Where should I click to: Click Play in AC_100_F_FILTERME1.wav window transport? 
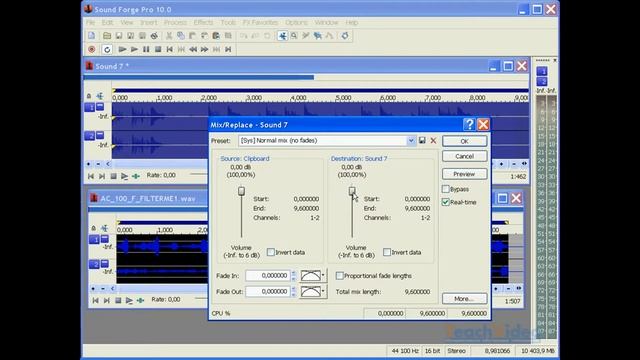click(129, 300)
